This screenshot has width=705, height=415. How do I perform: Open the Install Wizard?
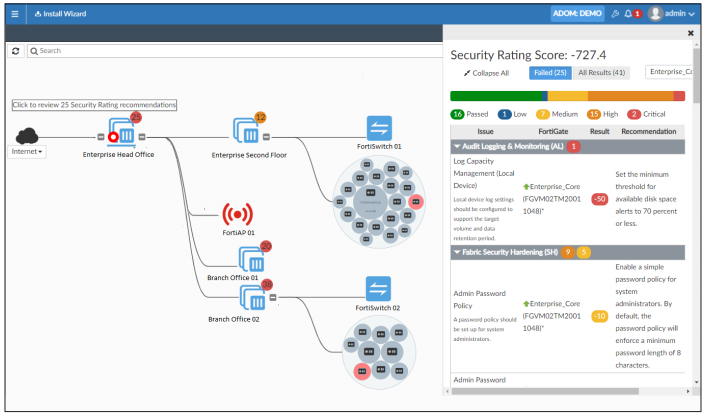(x=60, y=14)
